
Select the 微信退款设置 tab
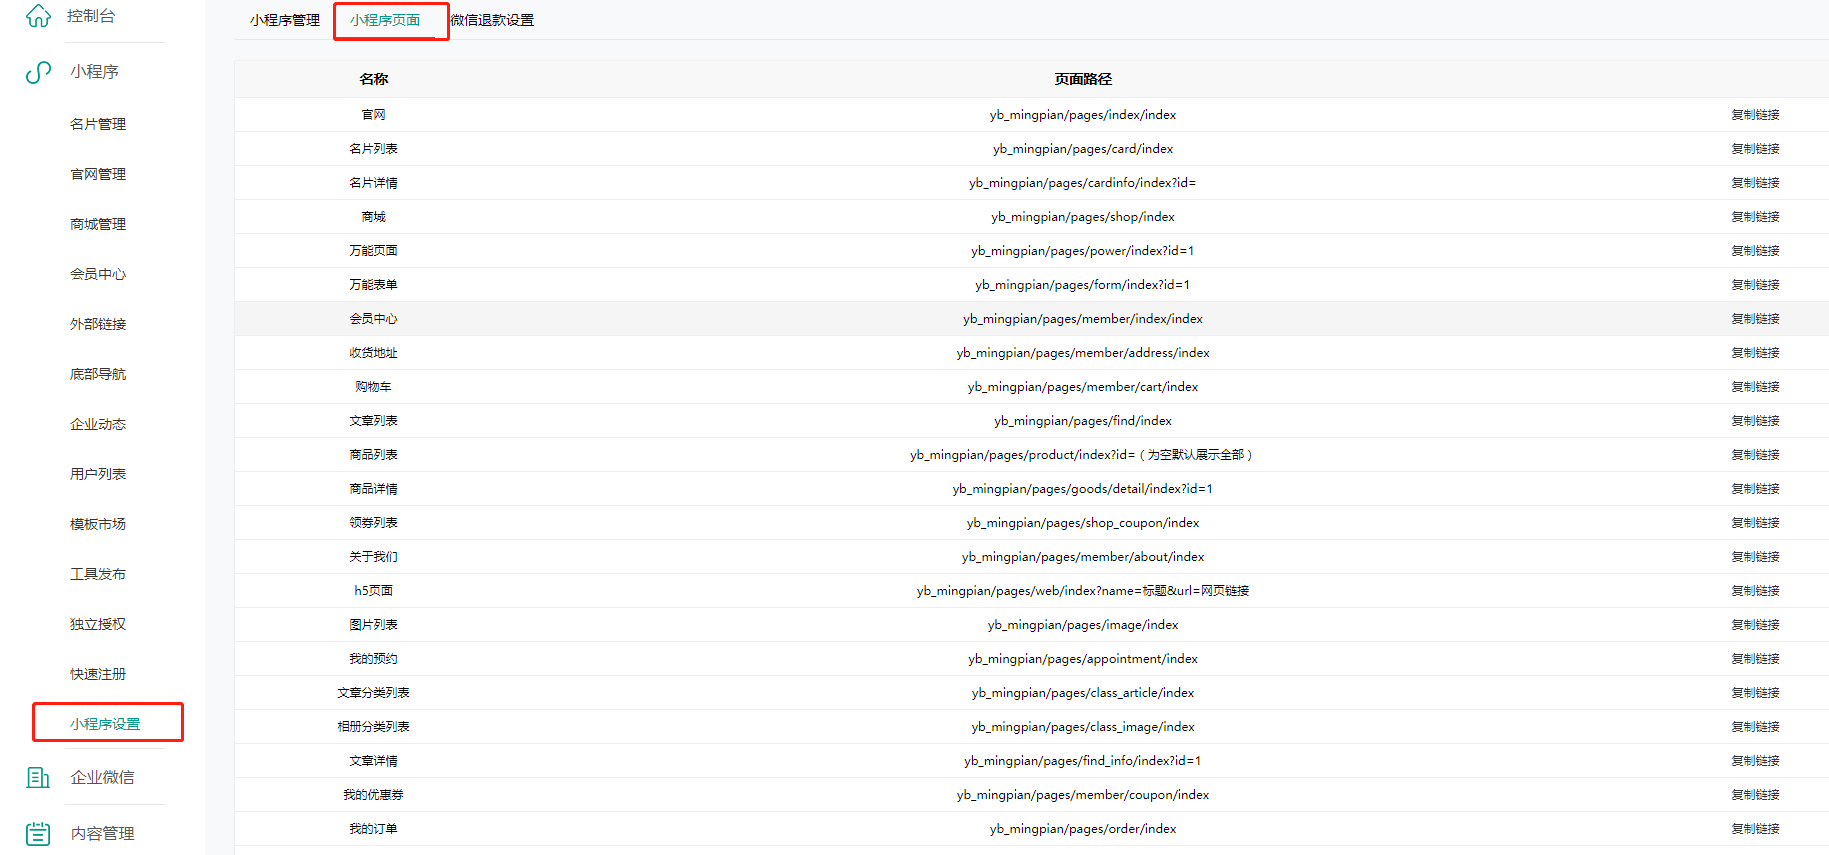[492, 20]
